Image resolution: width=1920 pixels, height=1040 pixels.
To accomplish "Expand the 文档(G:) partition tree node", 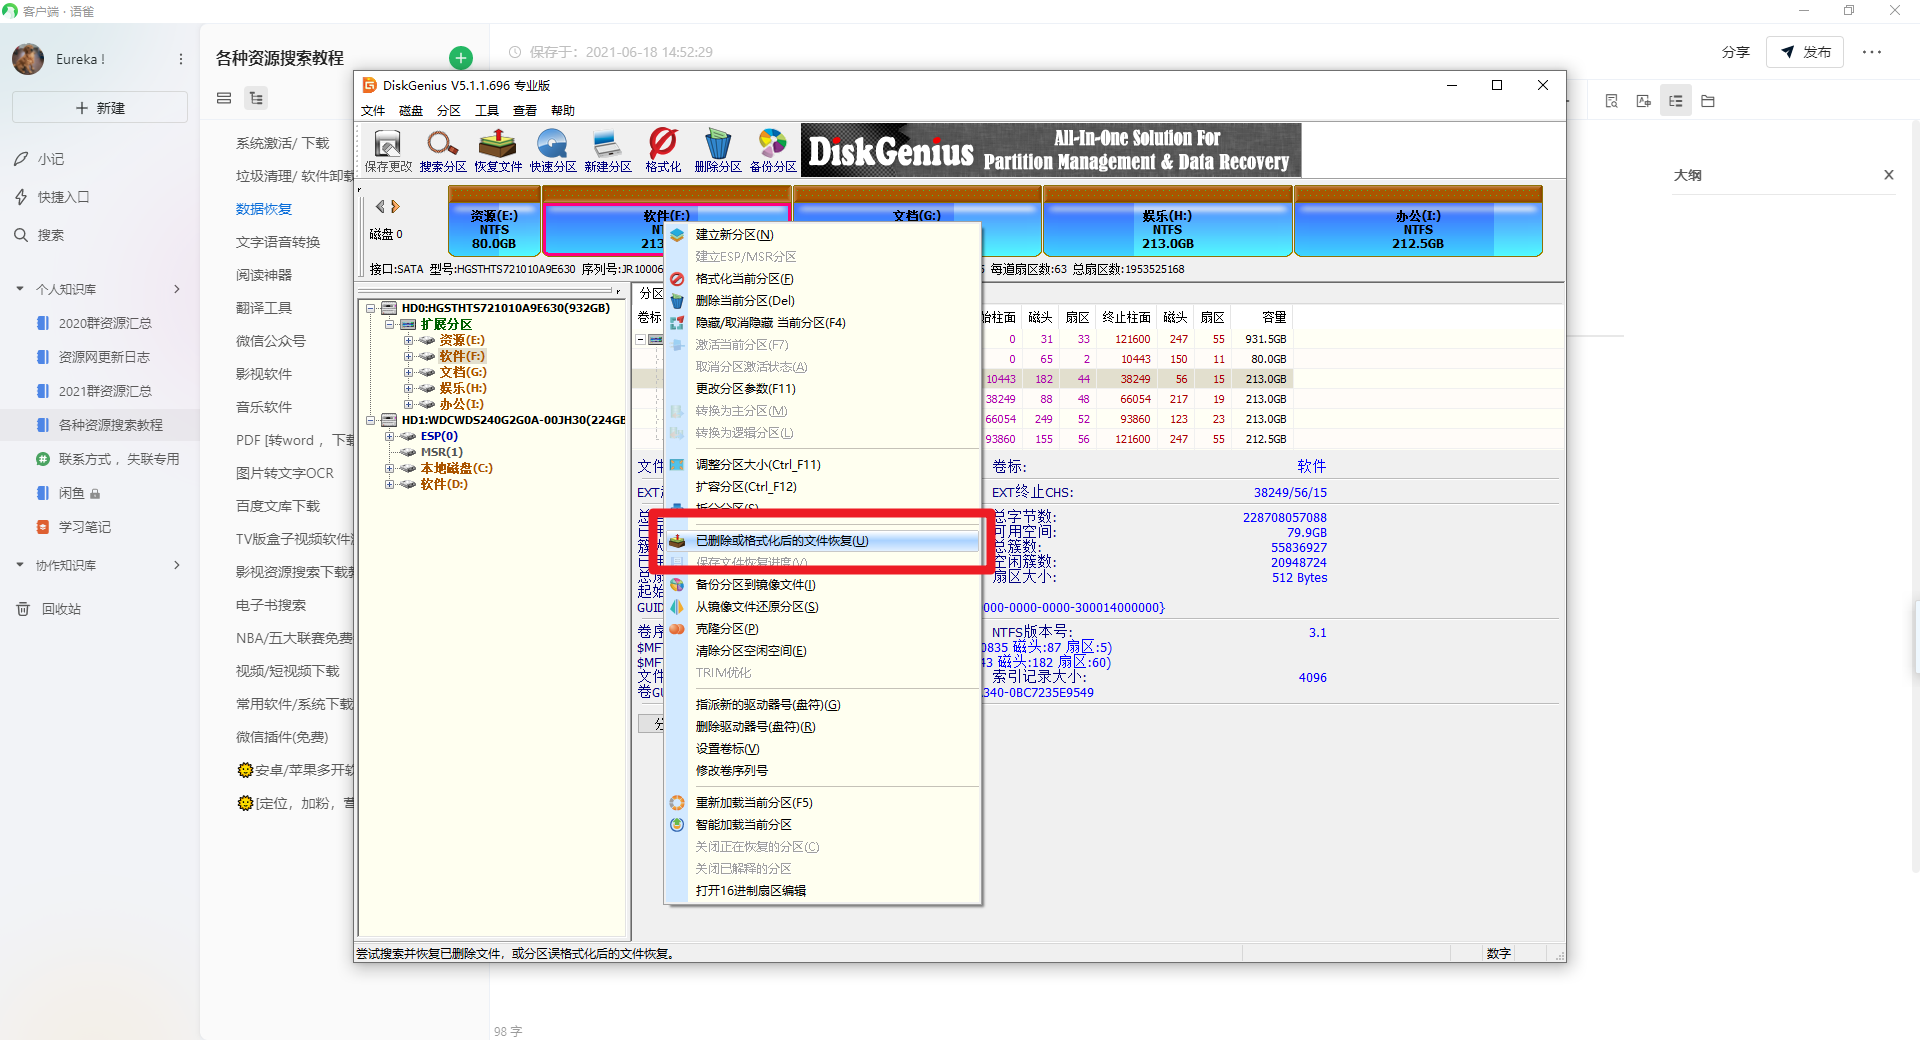I will point(408,372).
